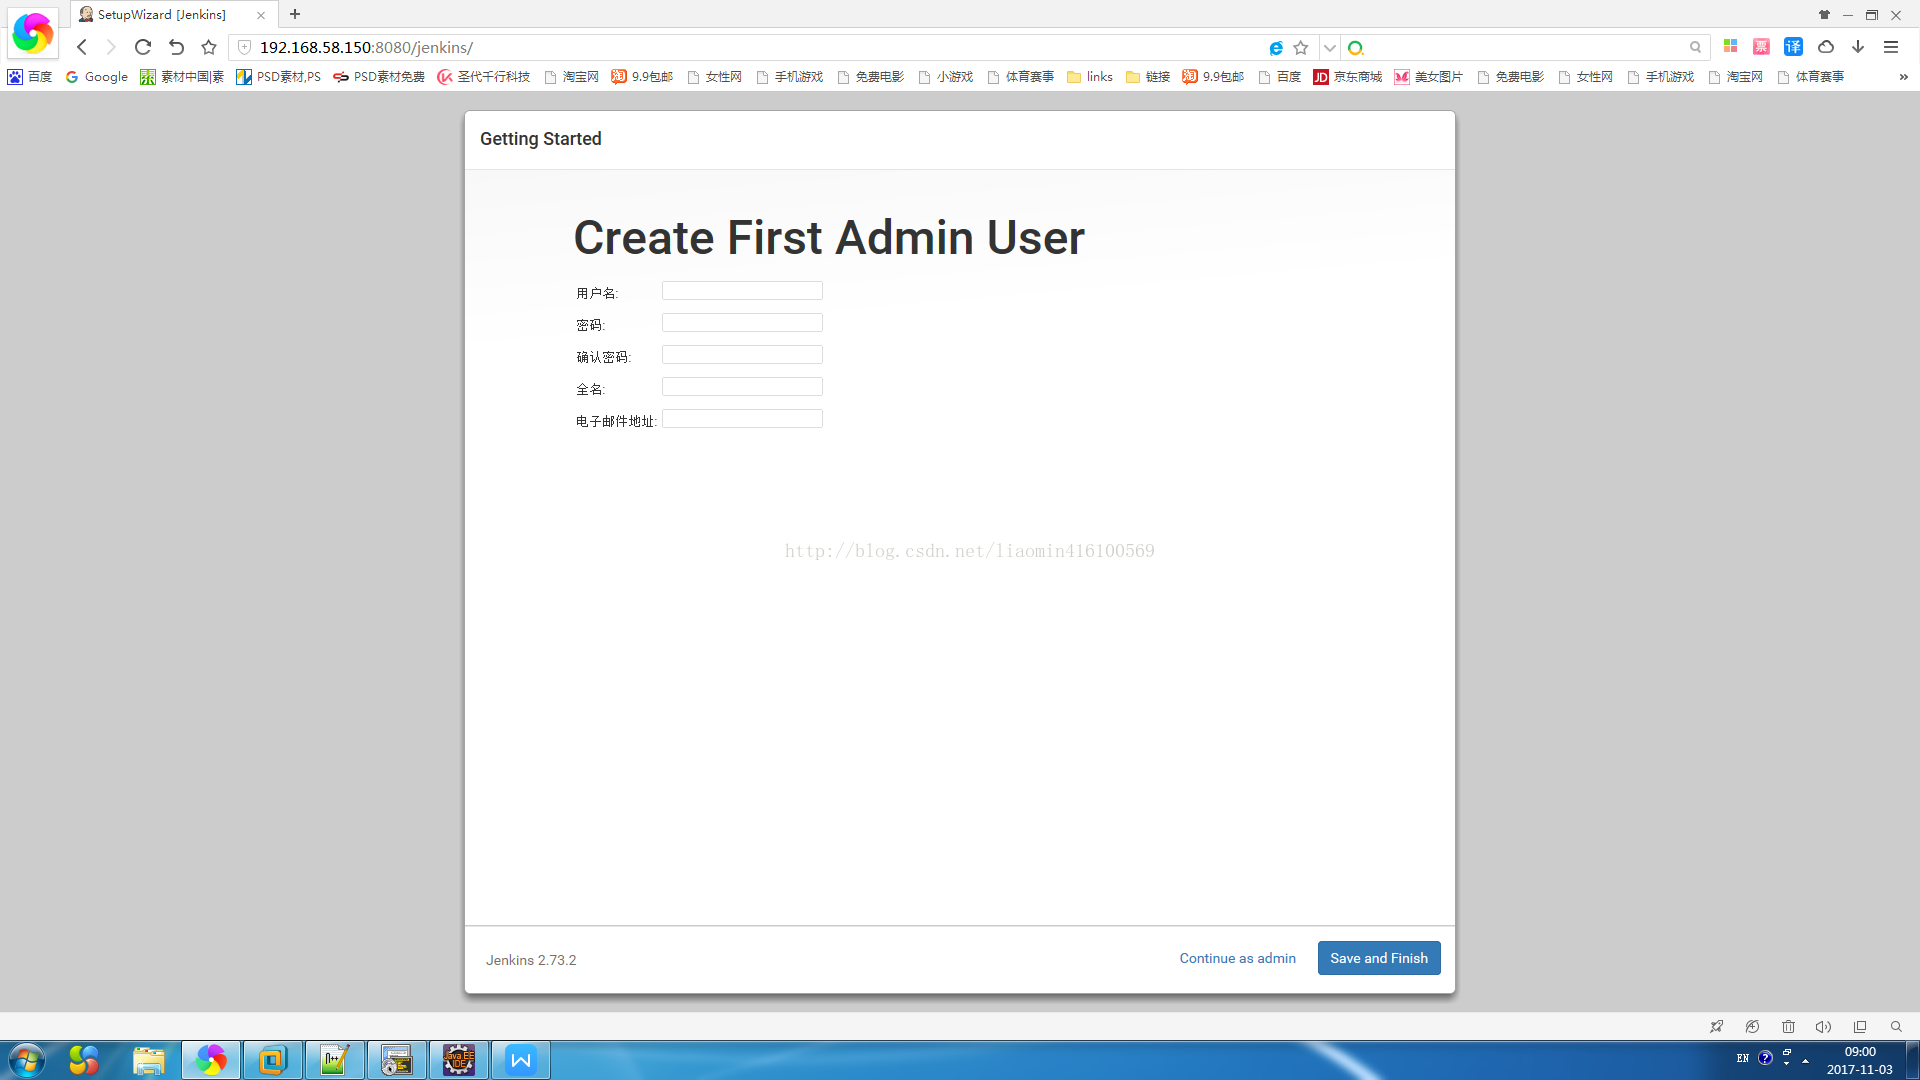Click the blue translate extension icon
The width and height of the screenshot is (1920, 1080).
[x=1793, y=47]
